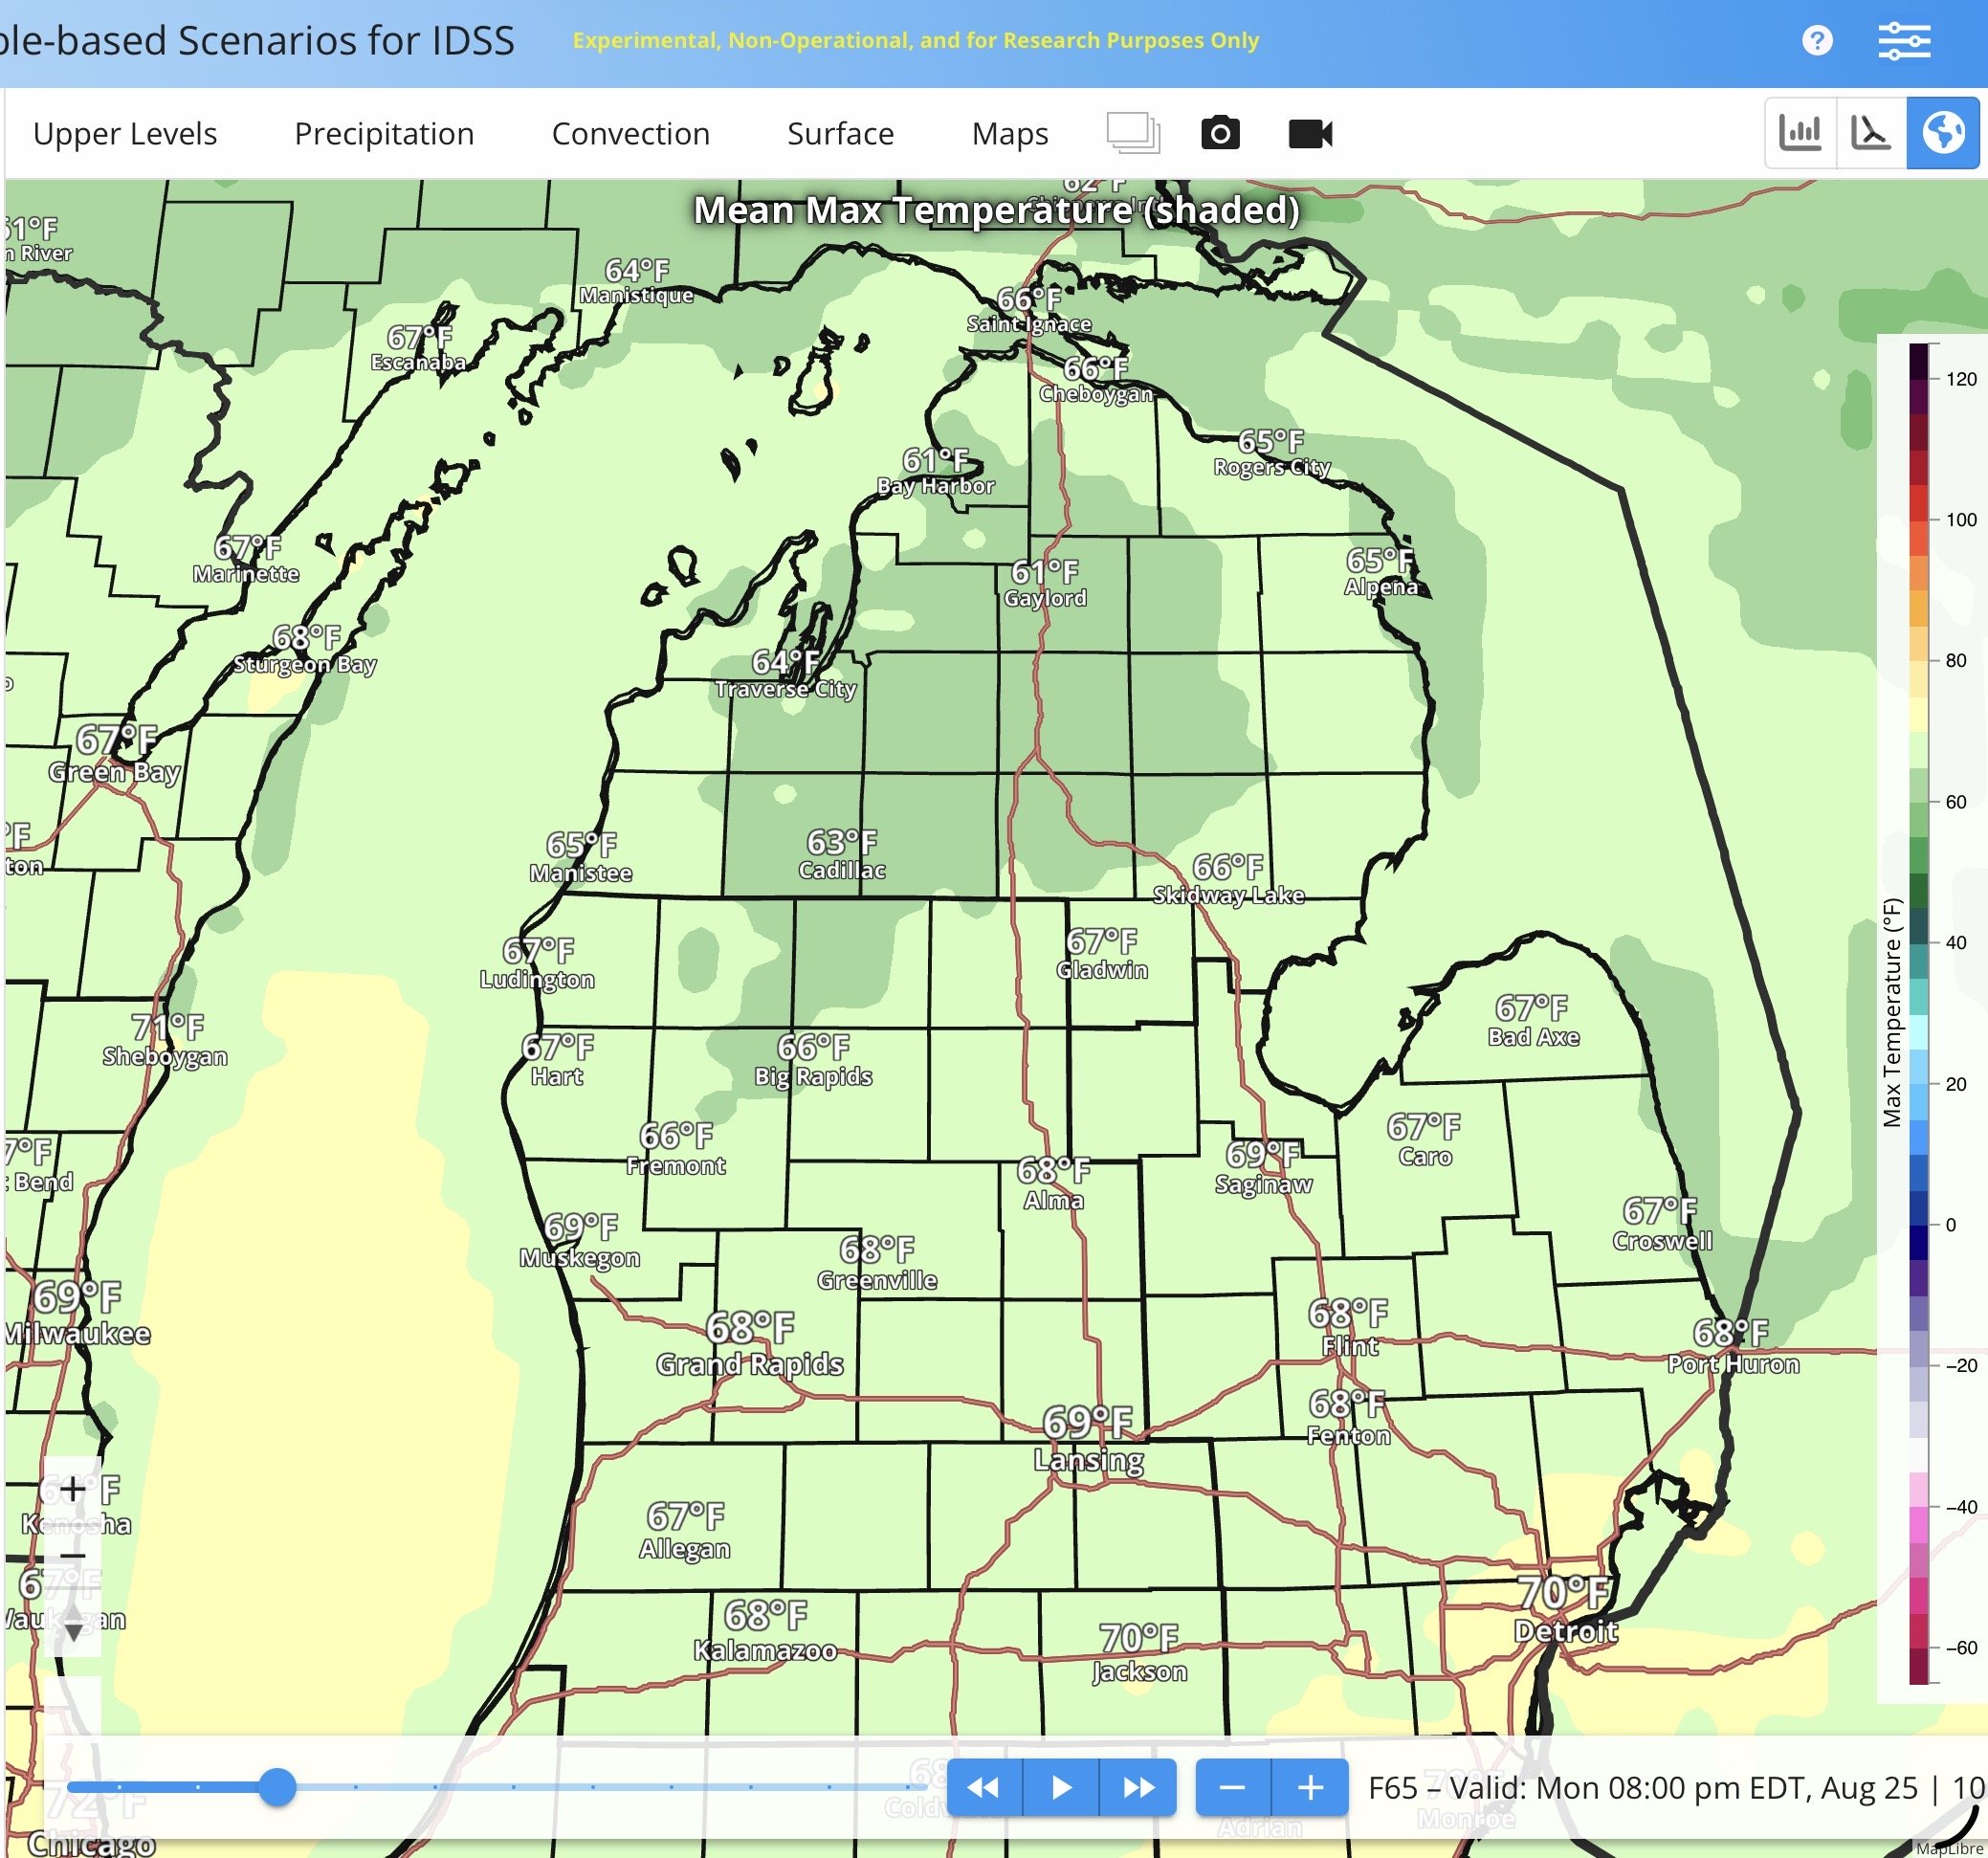
Task: Step back with rewind button
Action: click(983, 1787)
